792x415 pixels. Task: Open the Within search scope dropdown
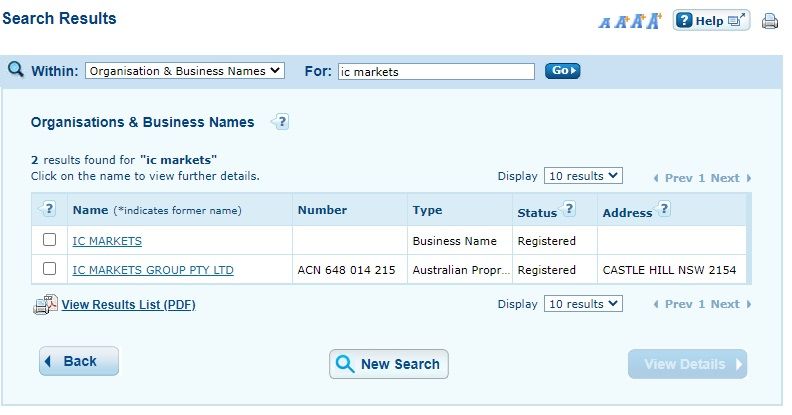185,71
